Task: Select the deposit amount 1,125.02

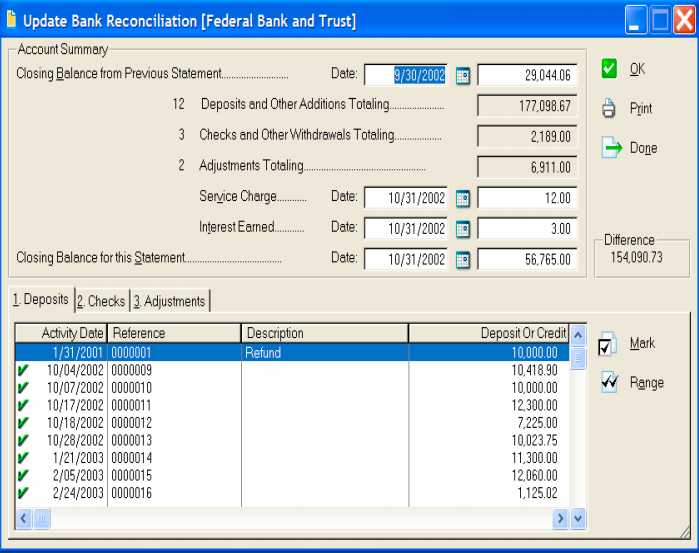Action: pos(537,493)
